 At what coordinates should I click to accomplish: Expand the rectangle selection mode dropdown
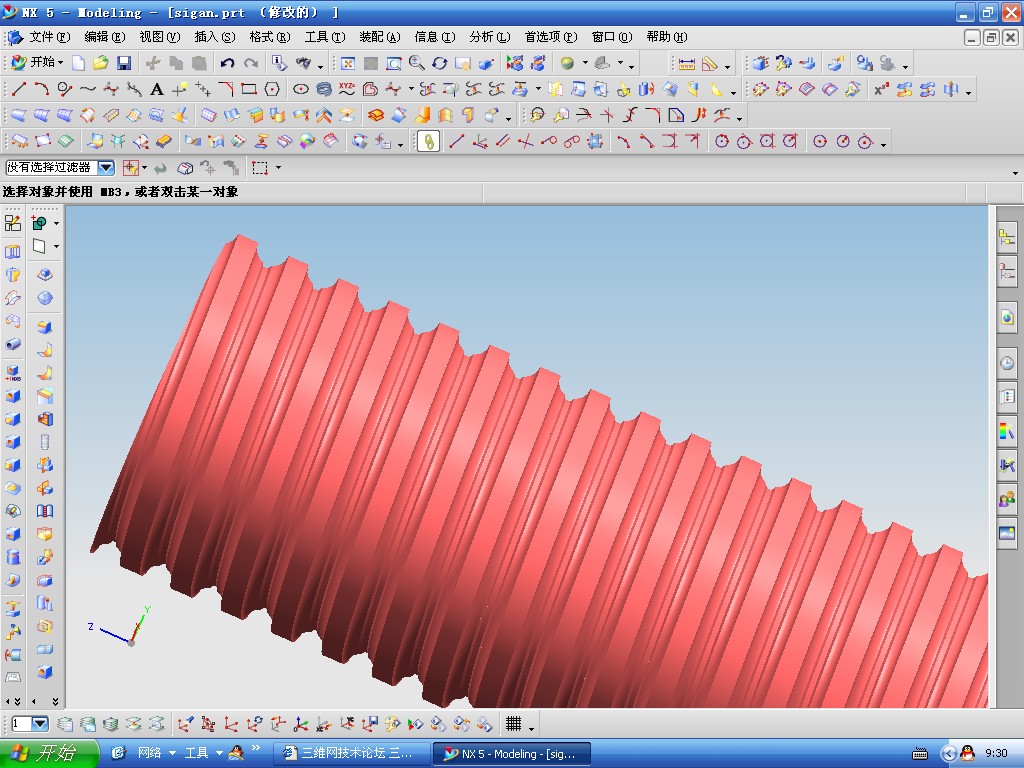(x=279, y=168)
